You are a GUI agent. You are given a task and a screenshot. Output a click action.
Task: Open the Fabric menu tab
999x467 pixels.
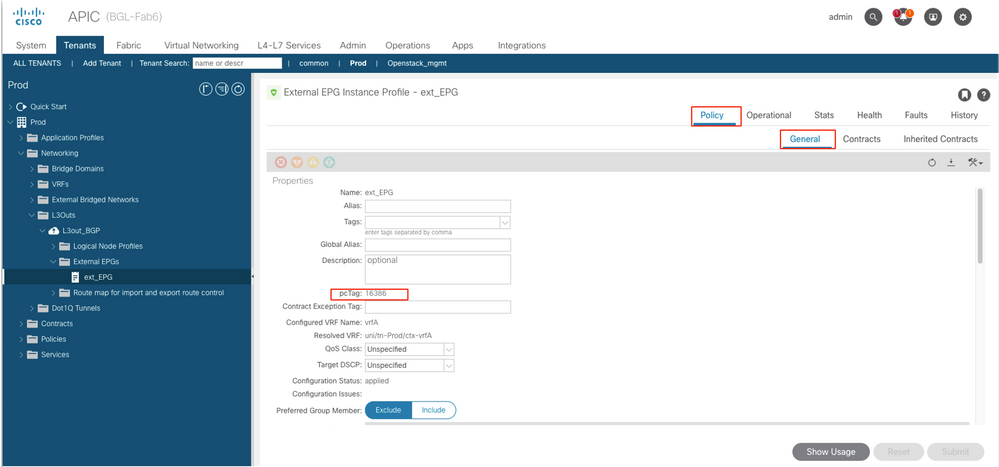click(x=129, y=45)
